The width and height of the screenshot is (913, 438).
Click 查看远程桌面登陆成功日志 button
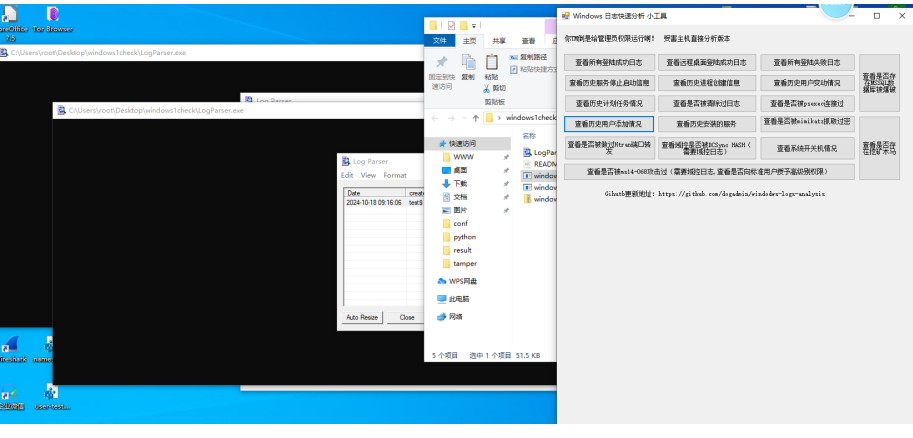(x=707, y=62)
